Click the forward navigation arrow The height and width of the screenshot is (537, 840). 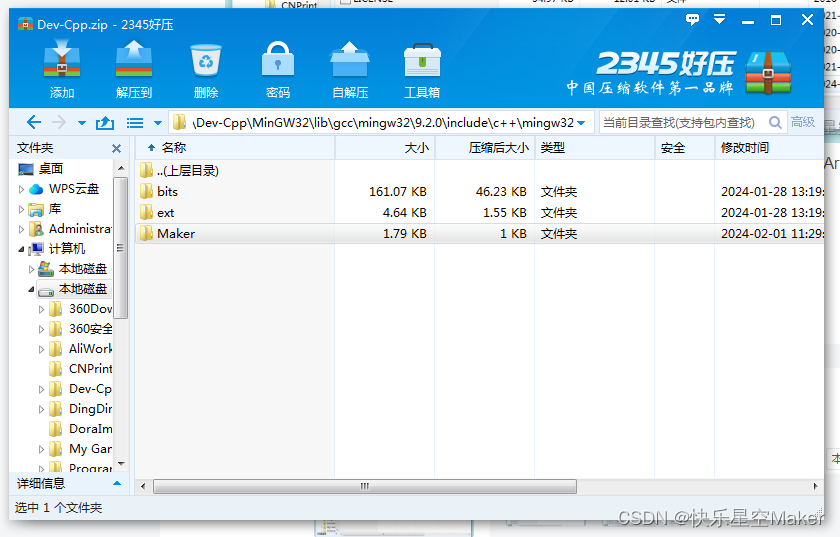coord(59,123)
